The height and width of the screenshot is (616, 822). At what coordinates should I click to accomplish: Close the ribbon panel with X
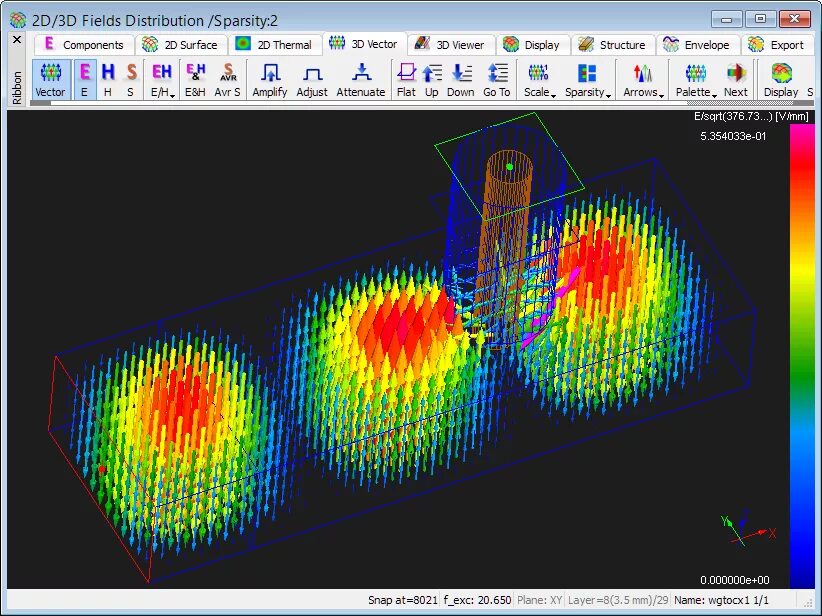click(x=17, y=39)
